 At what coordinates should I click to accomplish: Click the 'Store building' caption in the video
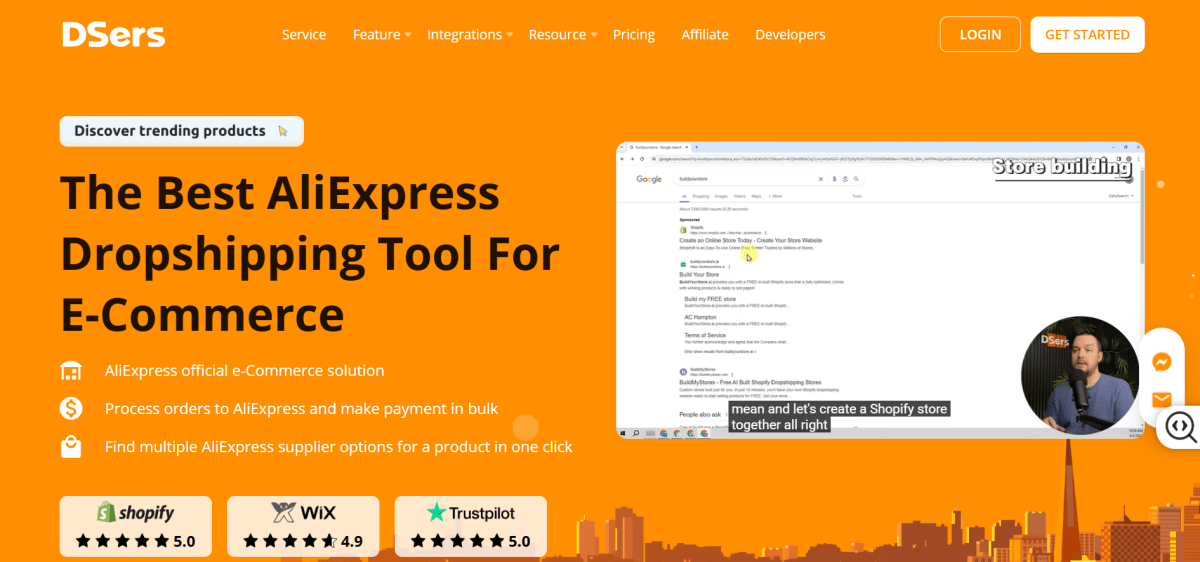click(x=1062, y=167)
